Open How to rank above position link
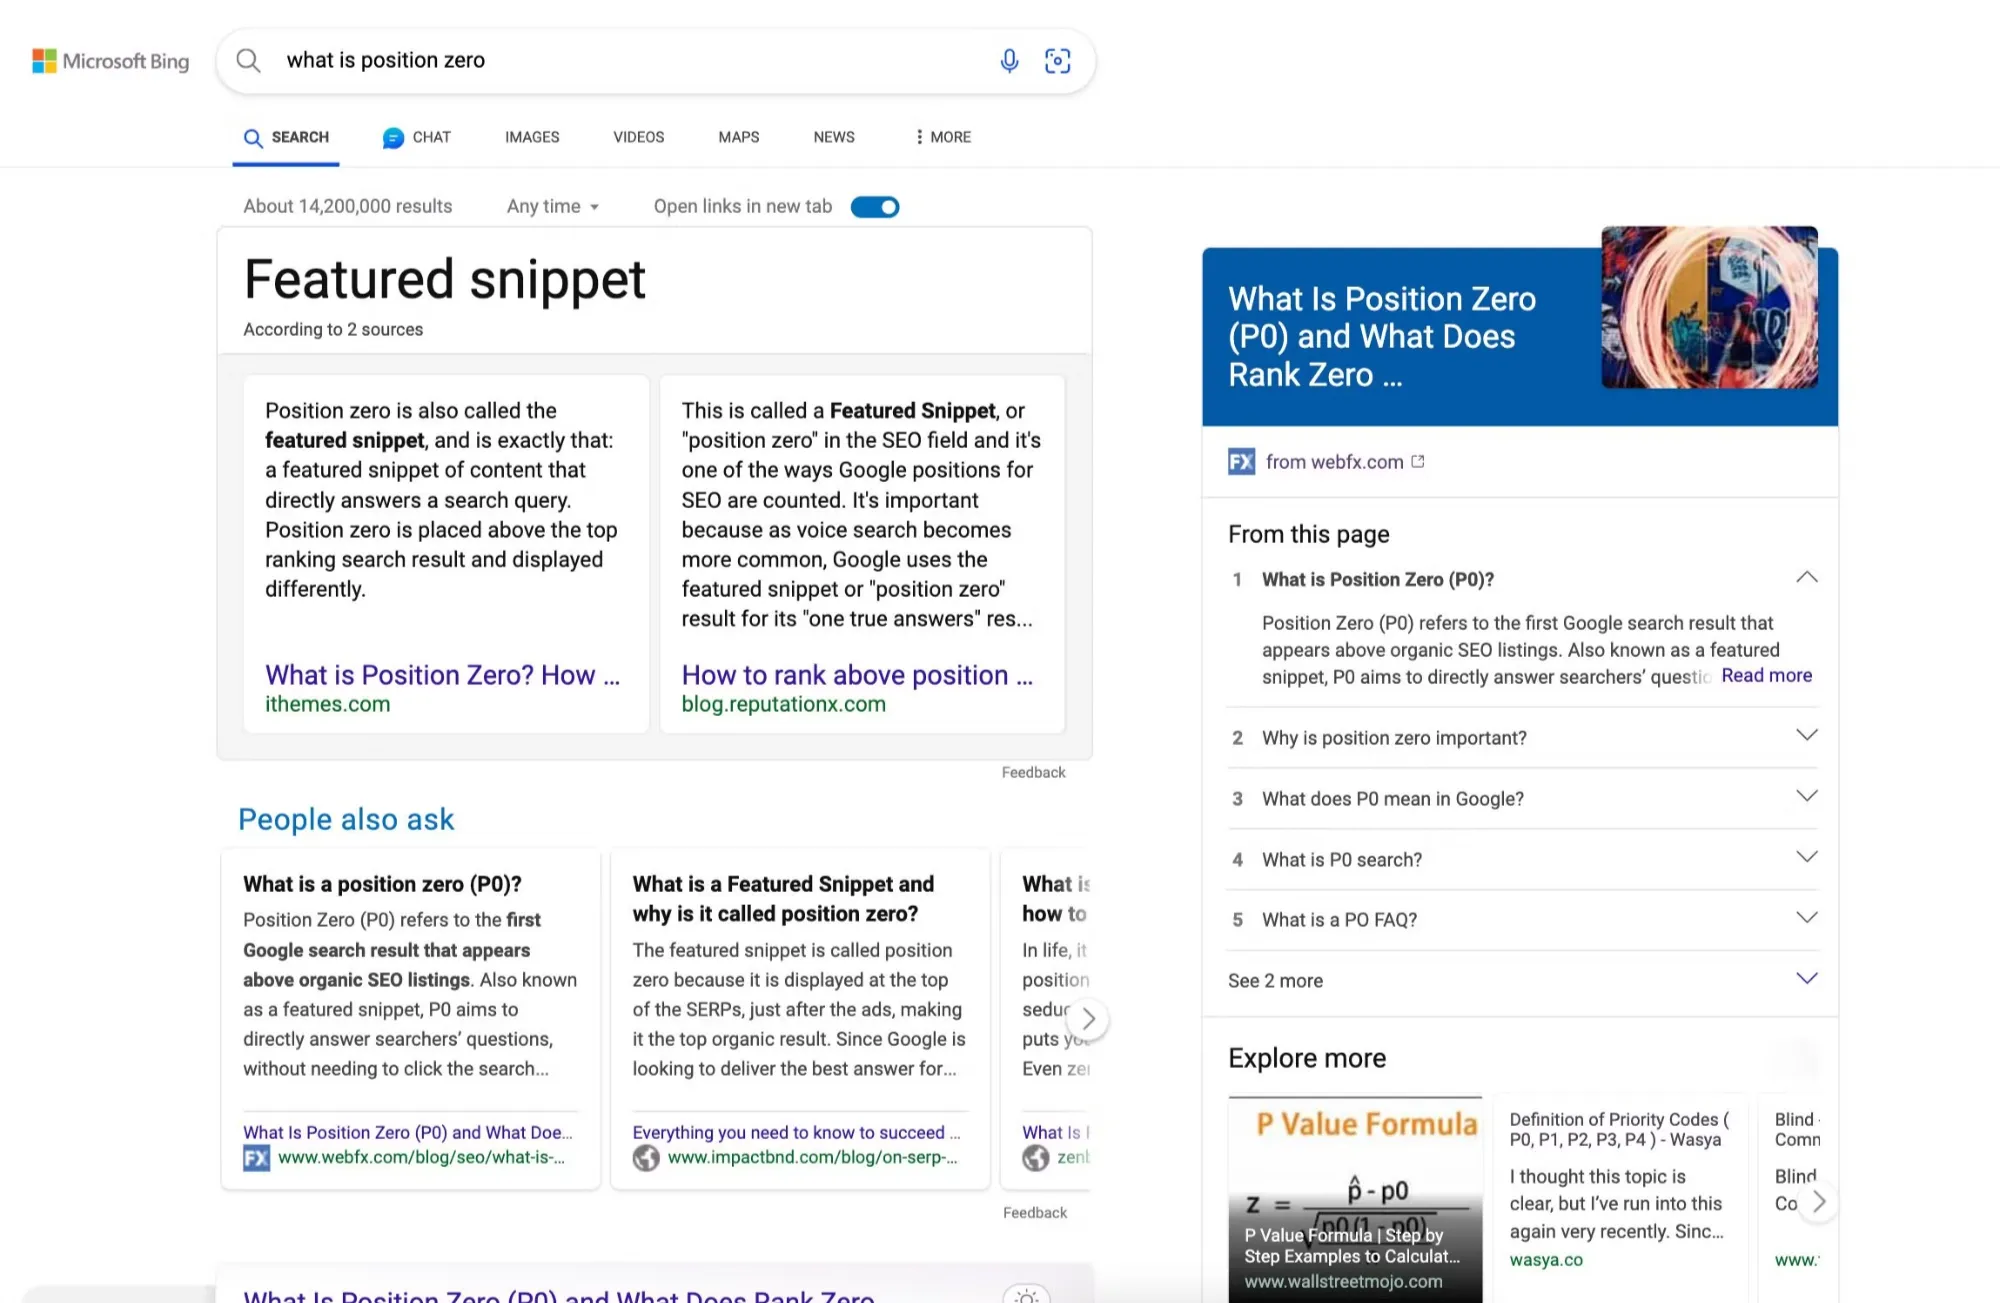 click(x=857, y=675)
